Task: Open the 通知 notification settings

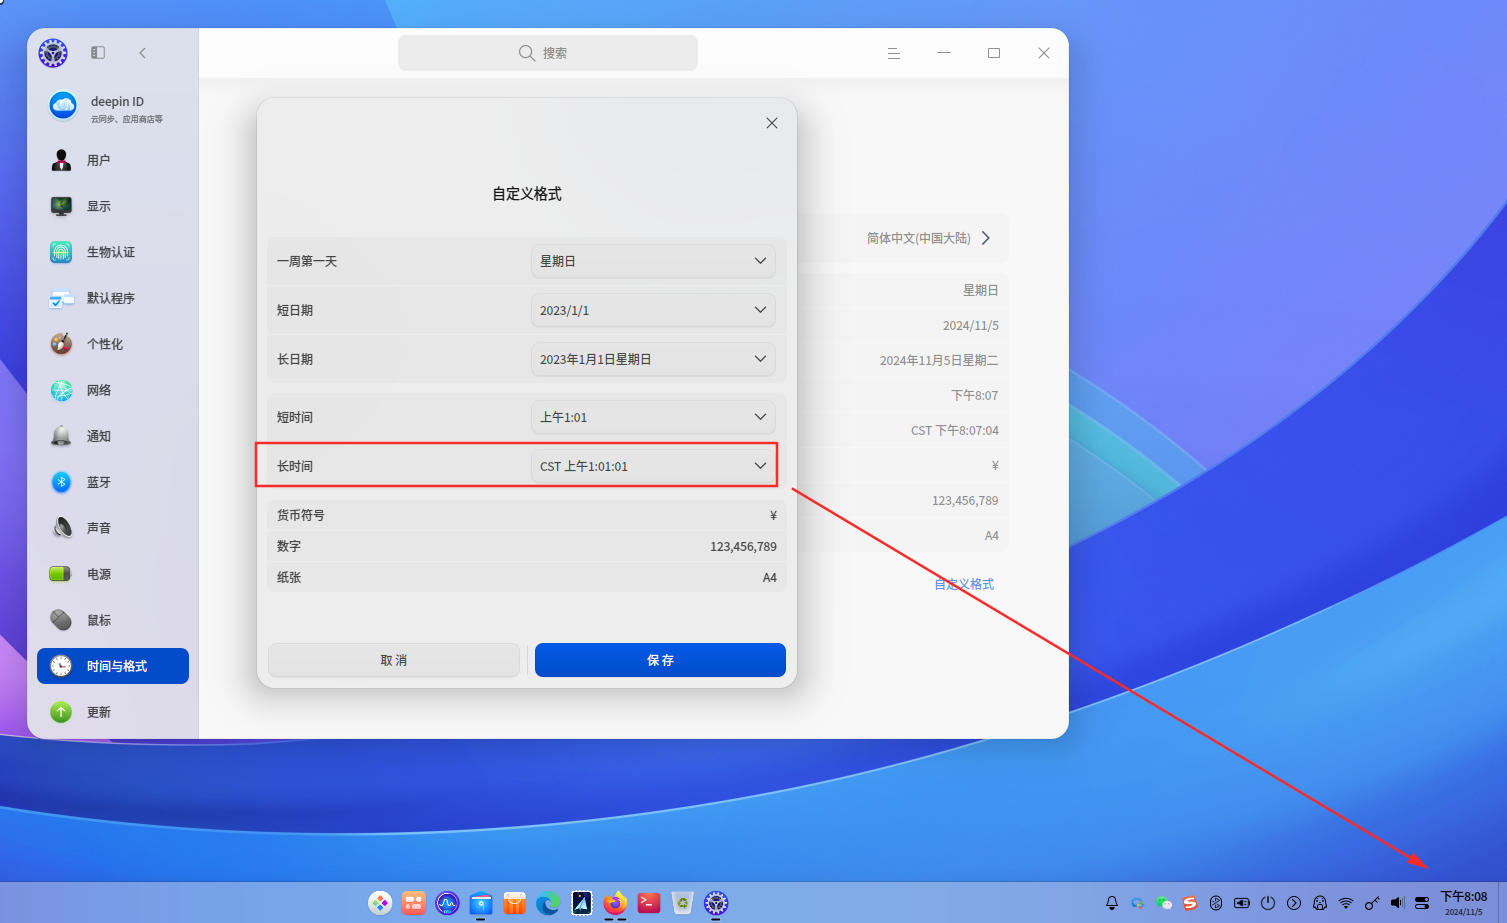Action: [x=113, y=436]
